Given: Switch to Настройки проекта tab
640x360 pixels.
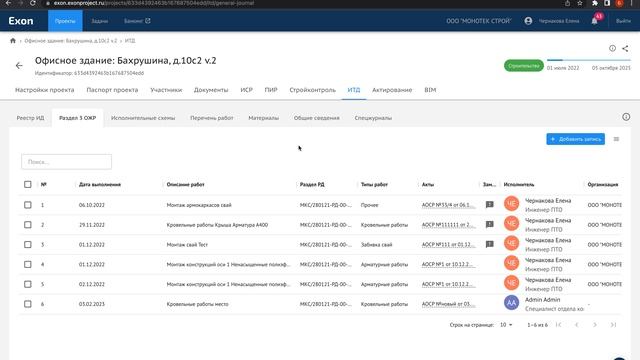Looking at the screenshot, I should [x=44, y=90].
